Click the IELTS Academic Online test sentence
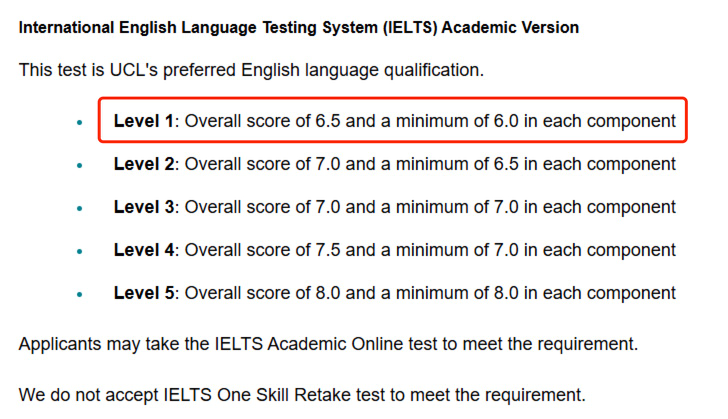 [328, 345]
